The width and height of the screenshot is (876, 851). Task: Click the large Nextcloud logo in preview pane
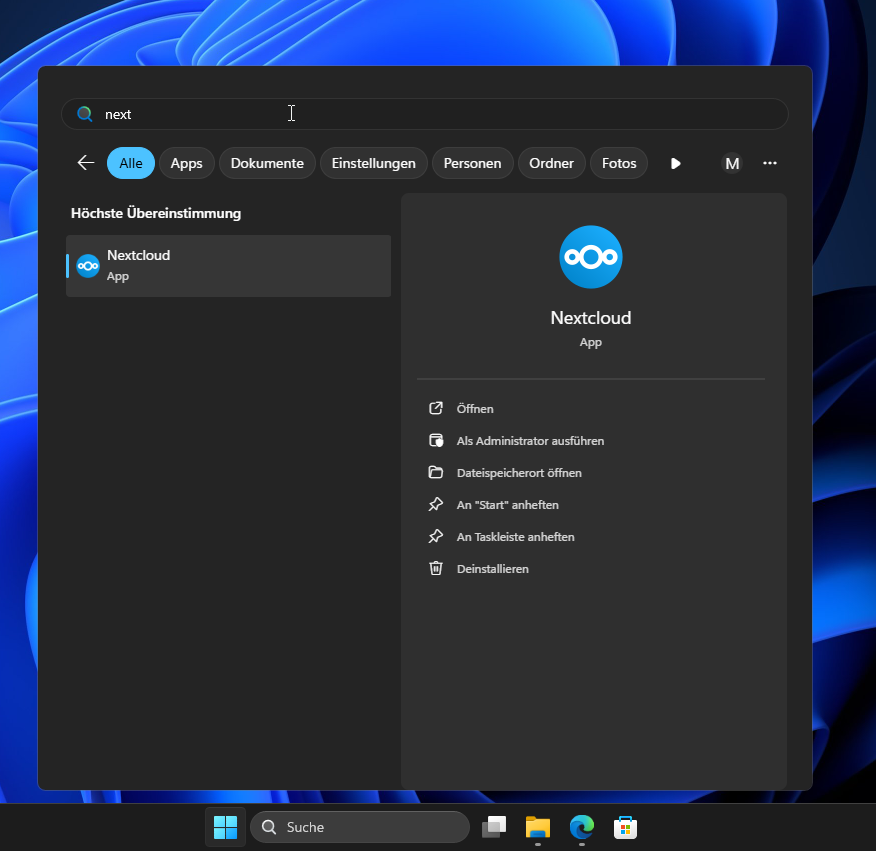(x=590, y=257)
